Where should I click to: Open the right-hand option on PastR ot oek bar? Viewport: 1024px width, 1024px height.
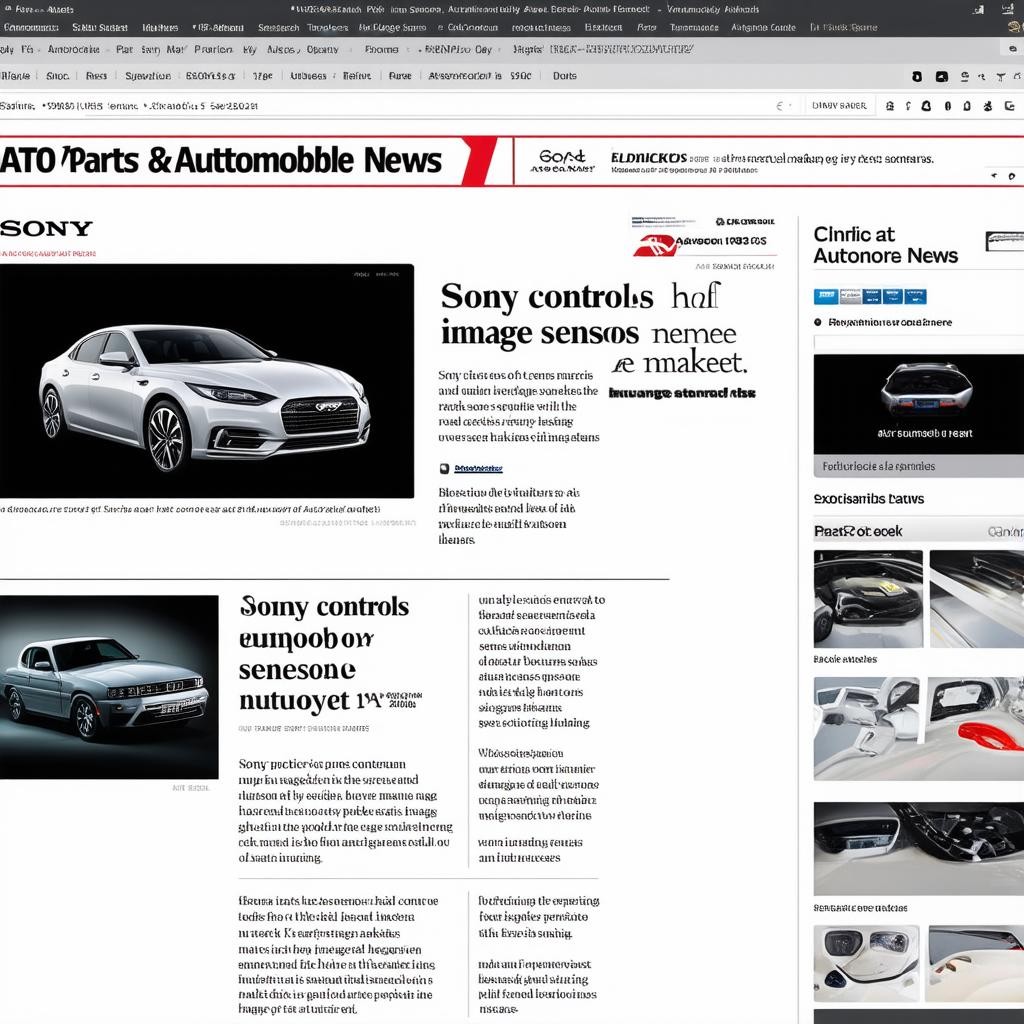1004,532
